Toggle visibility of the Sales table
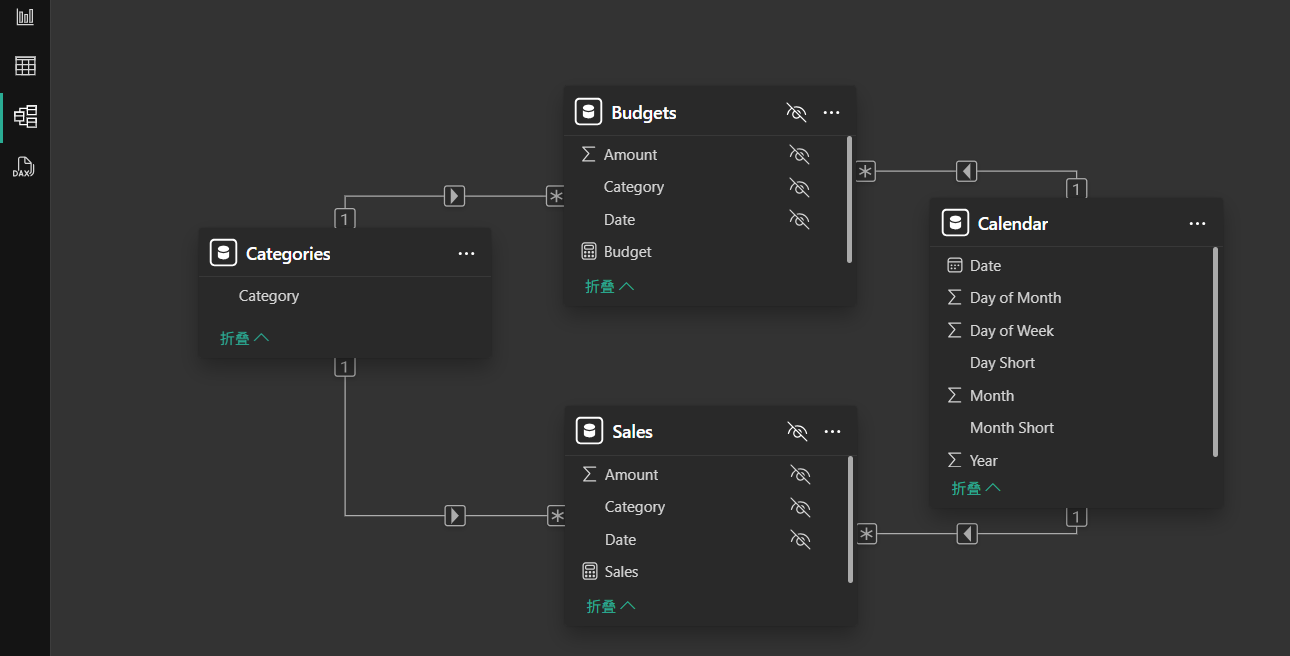This screenshot has height=656, width=1290. [797, 431]
